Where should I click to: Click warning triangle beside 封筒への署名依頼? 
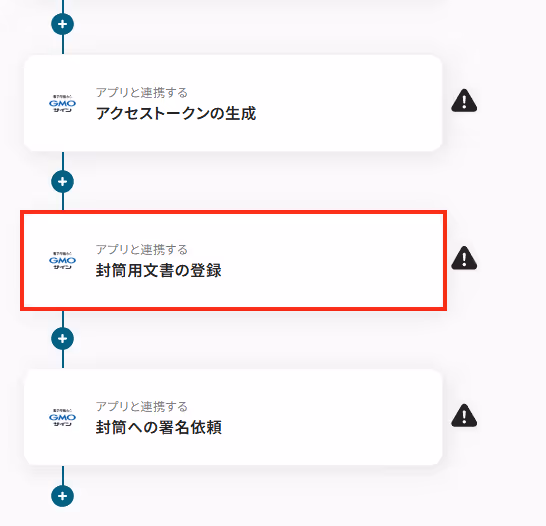pos(464,416)
